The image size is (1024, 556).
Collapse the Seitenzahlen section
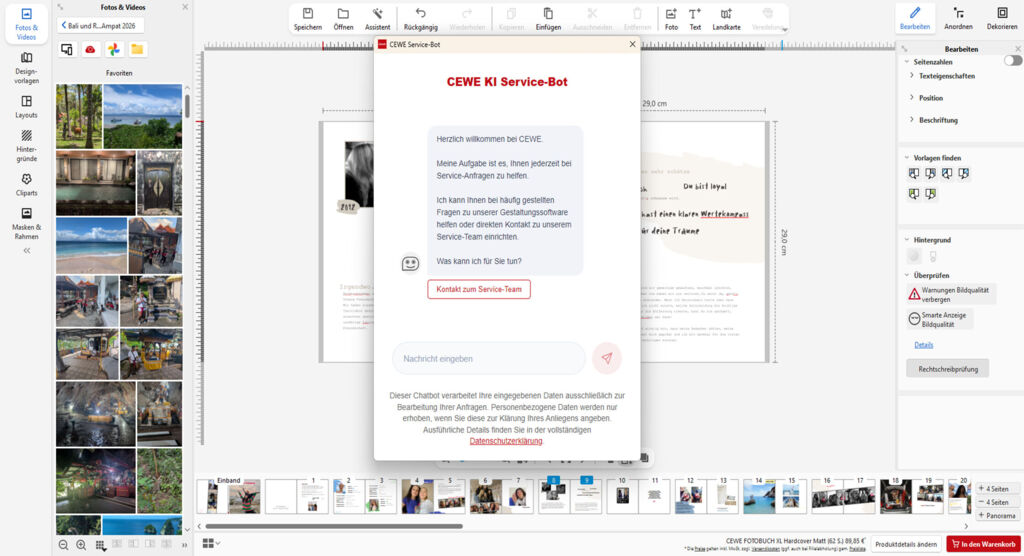[x=907, y=61]
